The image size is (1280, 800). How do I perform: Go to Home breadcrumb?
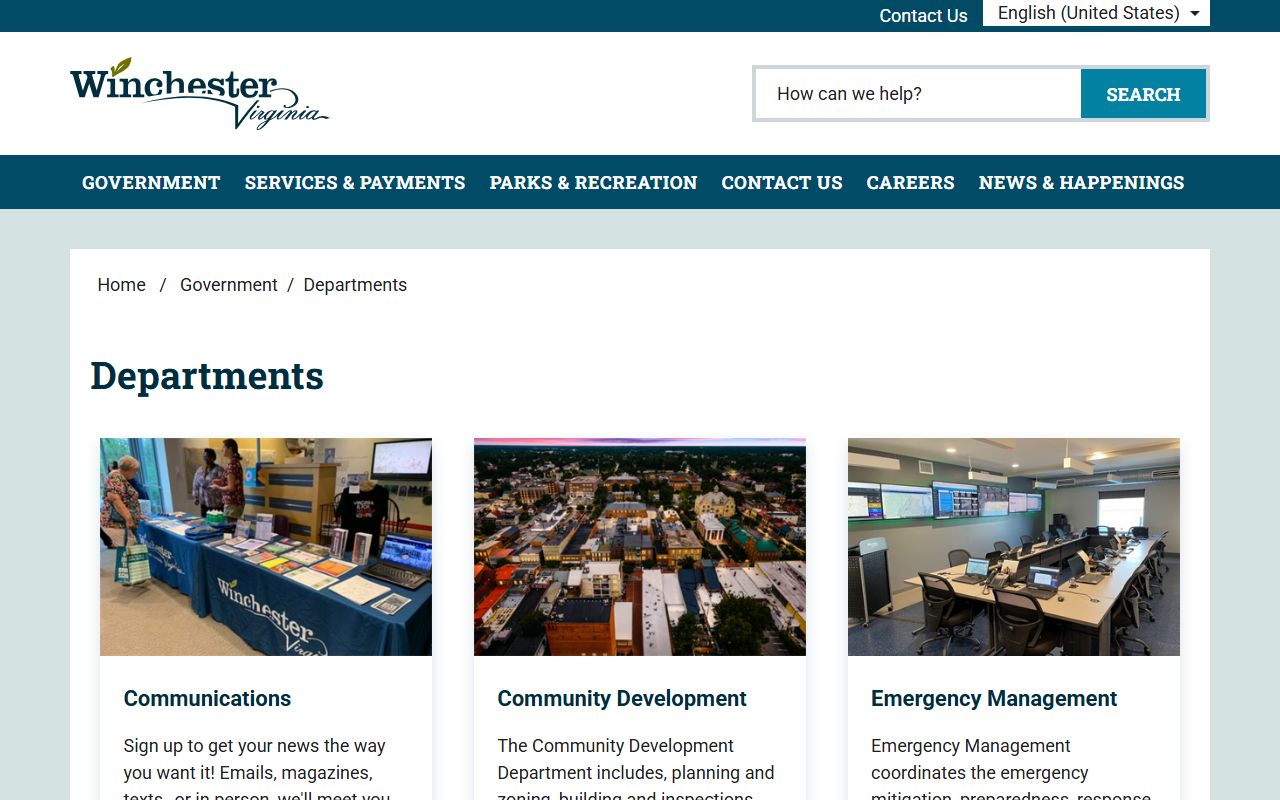tap(122, 285)
